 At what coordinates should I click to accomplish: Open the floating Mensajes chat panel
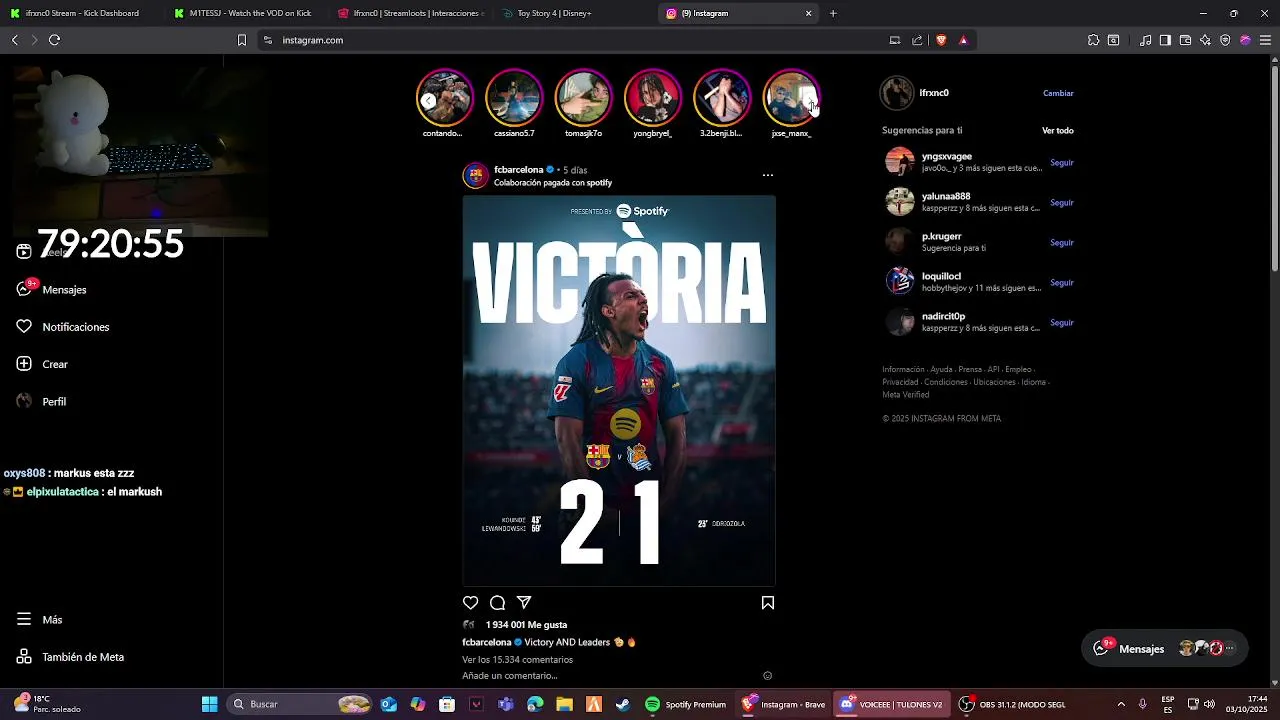pyautogui.click(x=1165, y=648)
